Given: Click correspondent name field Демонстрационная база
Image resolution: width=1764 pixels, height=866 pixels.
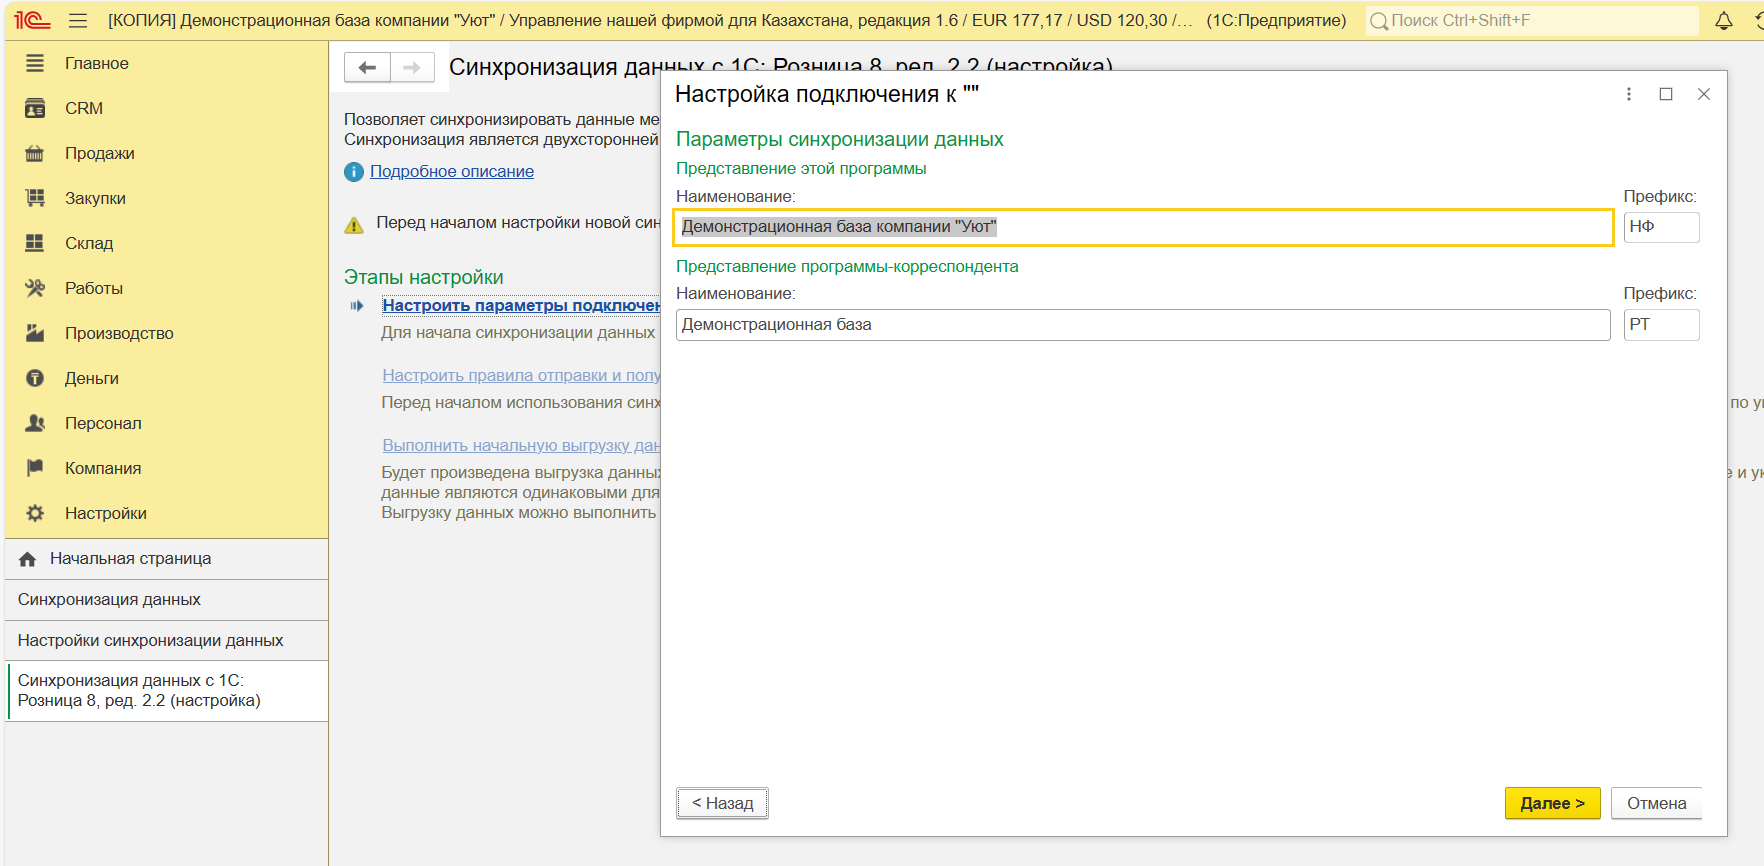Looking at the screenshot, I should (1142, 325).
